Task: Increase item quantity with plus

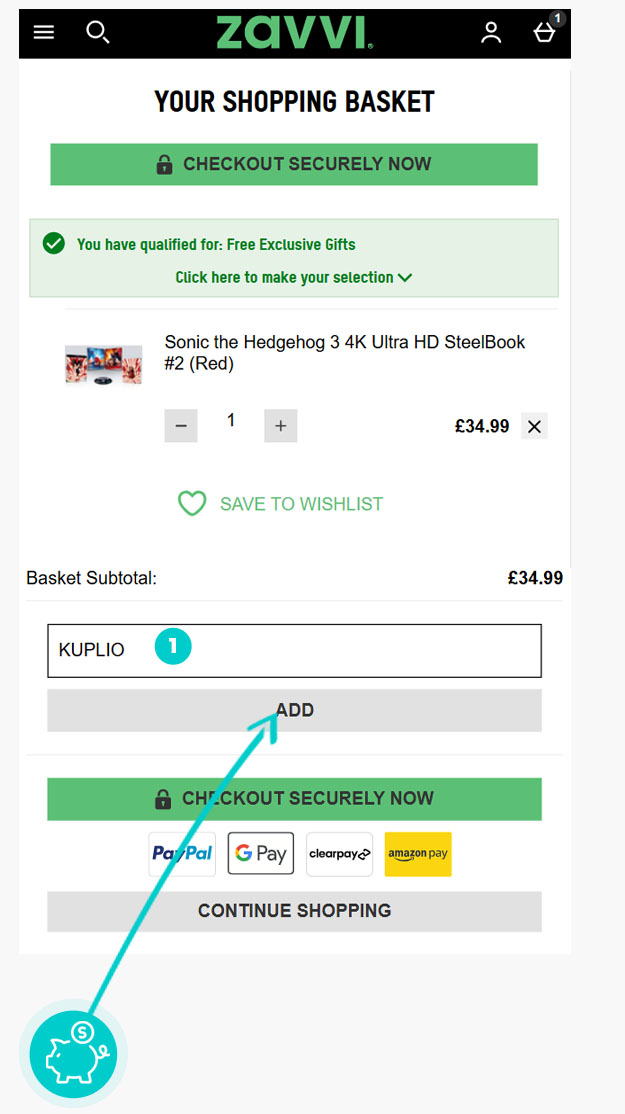Action: click(x=281, y=426)
